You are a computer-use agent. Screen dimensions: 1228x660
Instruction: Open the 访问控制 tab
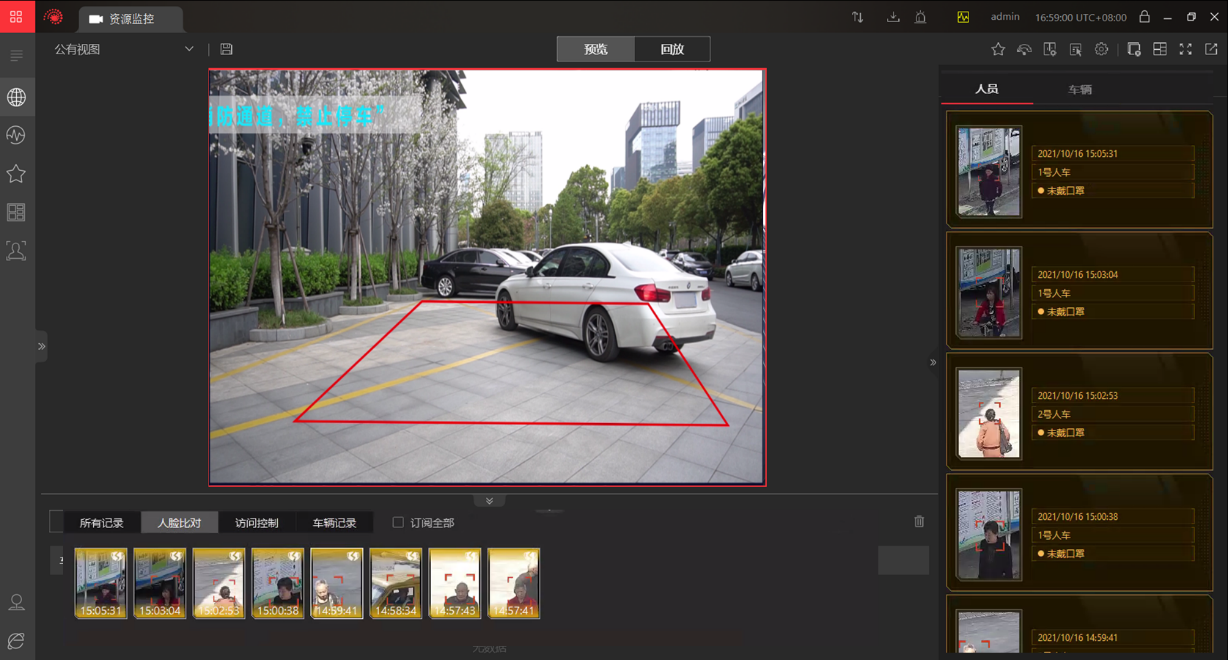point(257,522)
